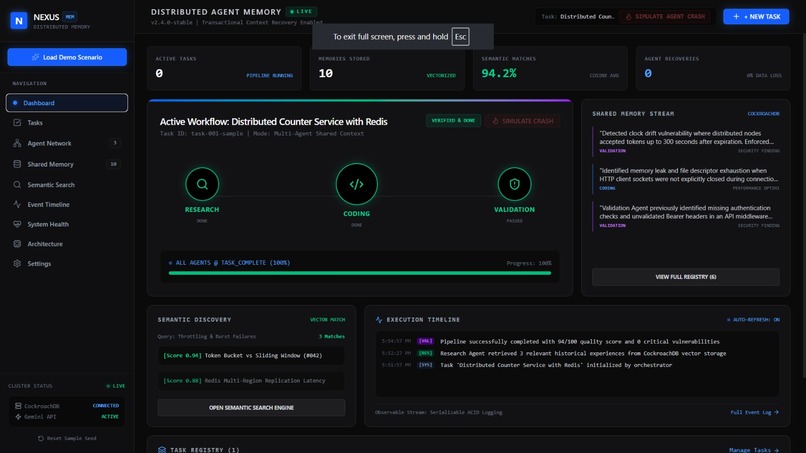Click the Manage Tasks link
The image size is (806, 453).
tap(754, 450)
